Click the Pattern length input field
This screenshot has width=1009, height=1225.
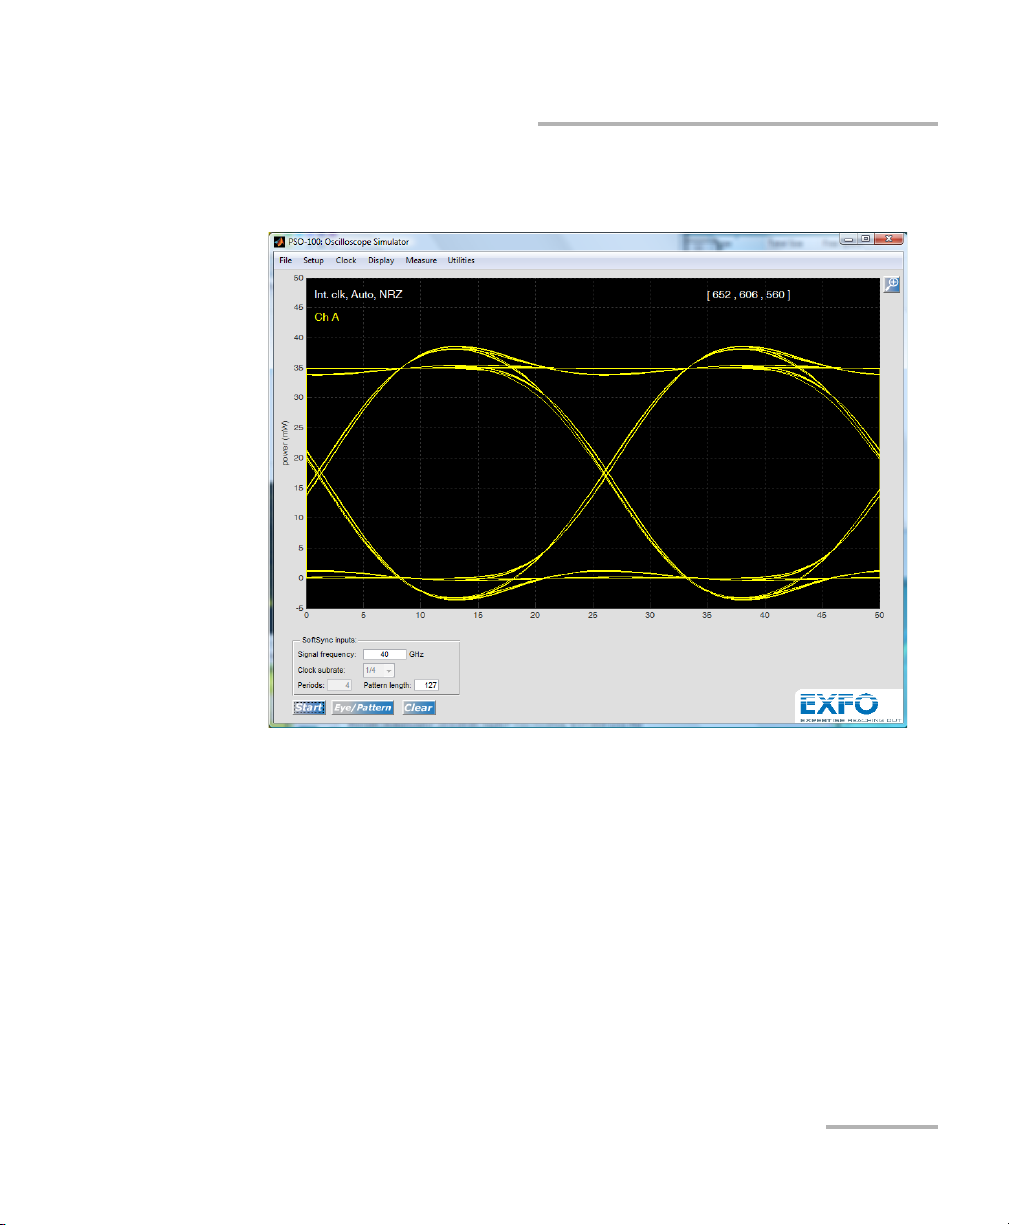pyautogui.click(x=427, y=685)
